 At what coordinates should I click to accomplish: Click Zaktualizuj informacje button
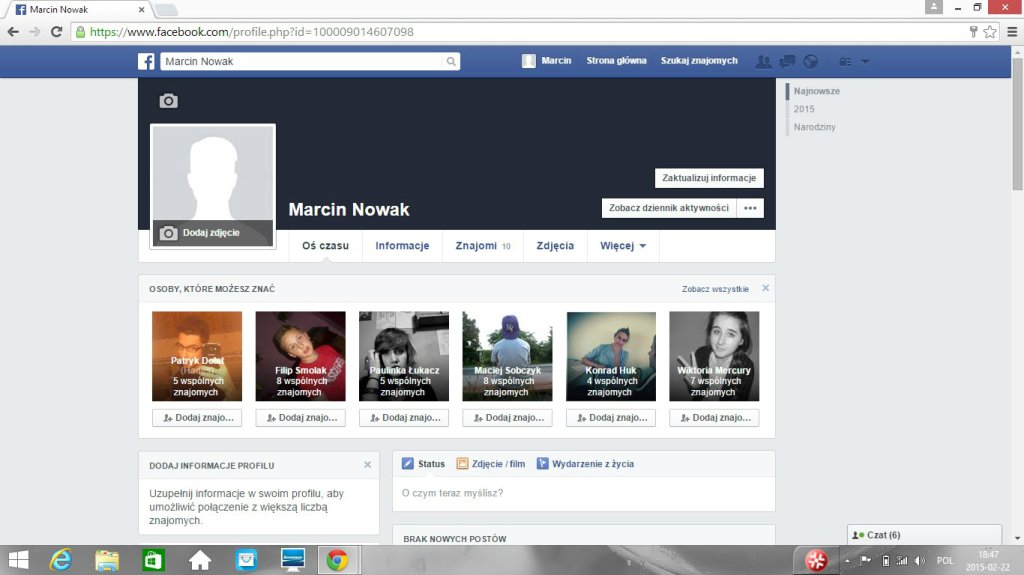click(709, 178)
